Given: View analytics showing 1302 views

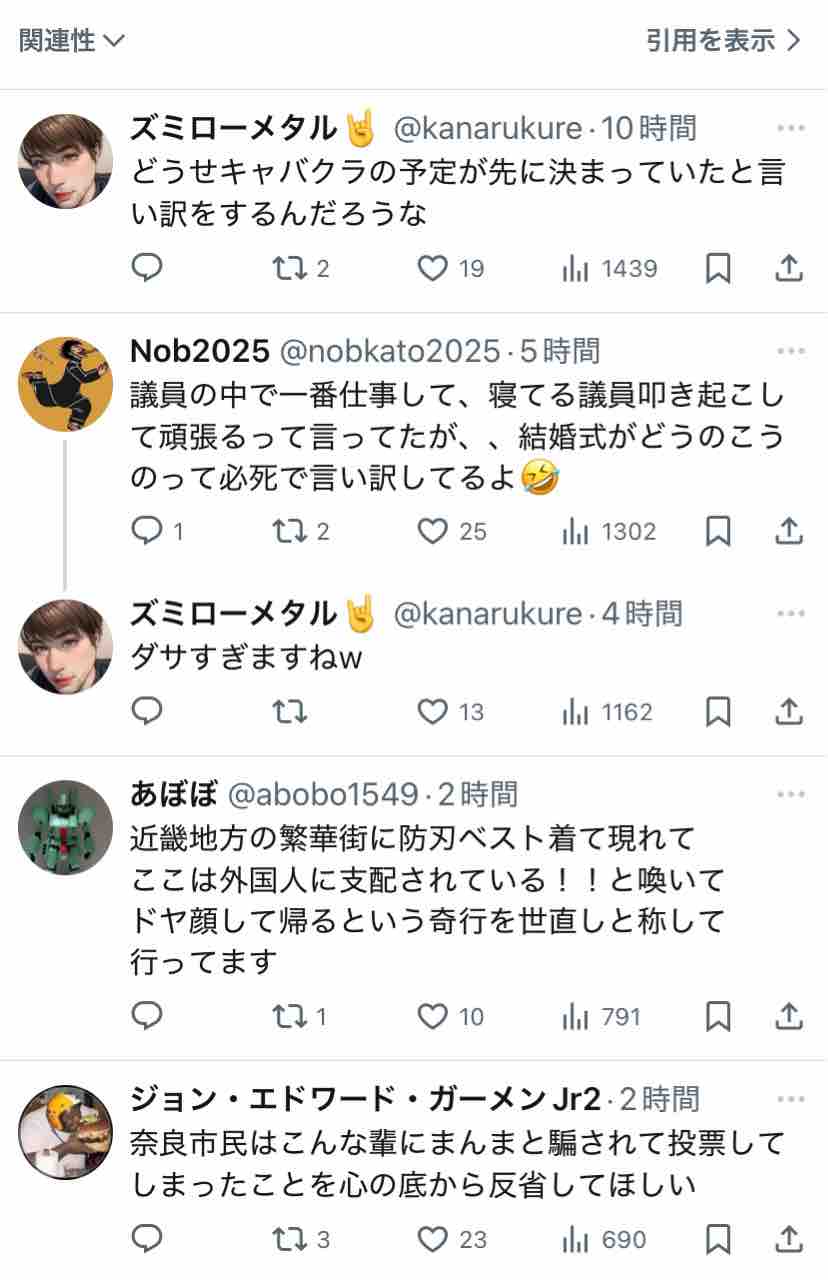Looking at the screenshot, I should (609, 531).
